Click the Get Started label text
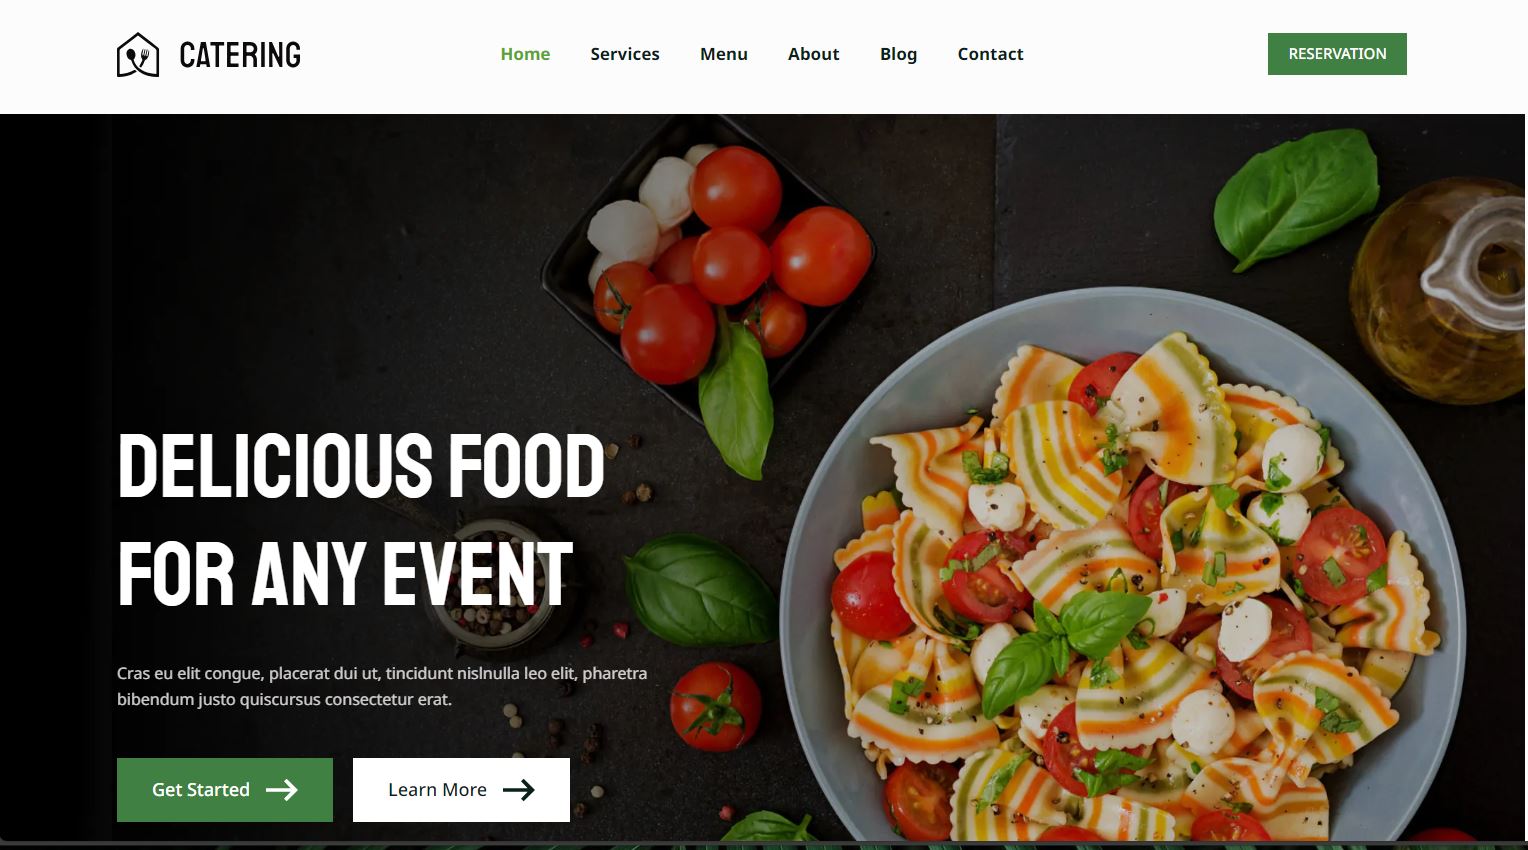This screenshot has height=850, width=1528. pos(201,790)
